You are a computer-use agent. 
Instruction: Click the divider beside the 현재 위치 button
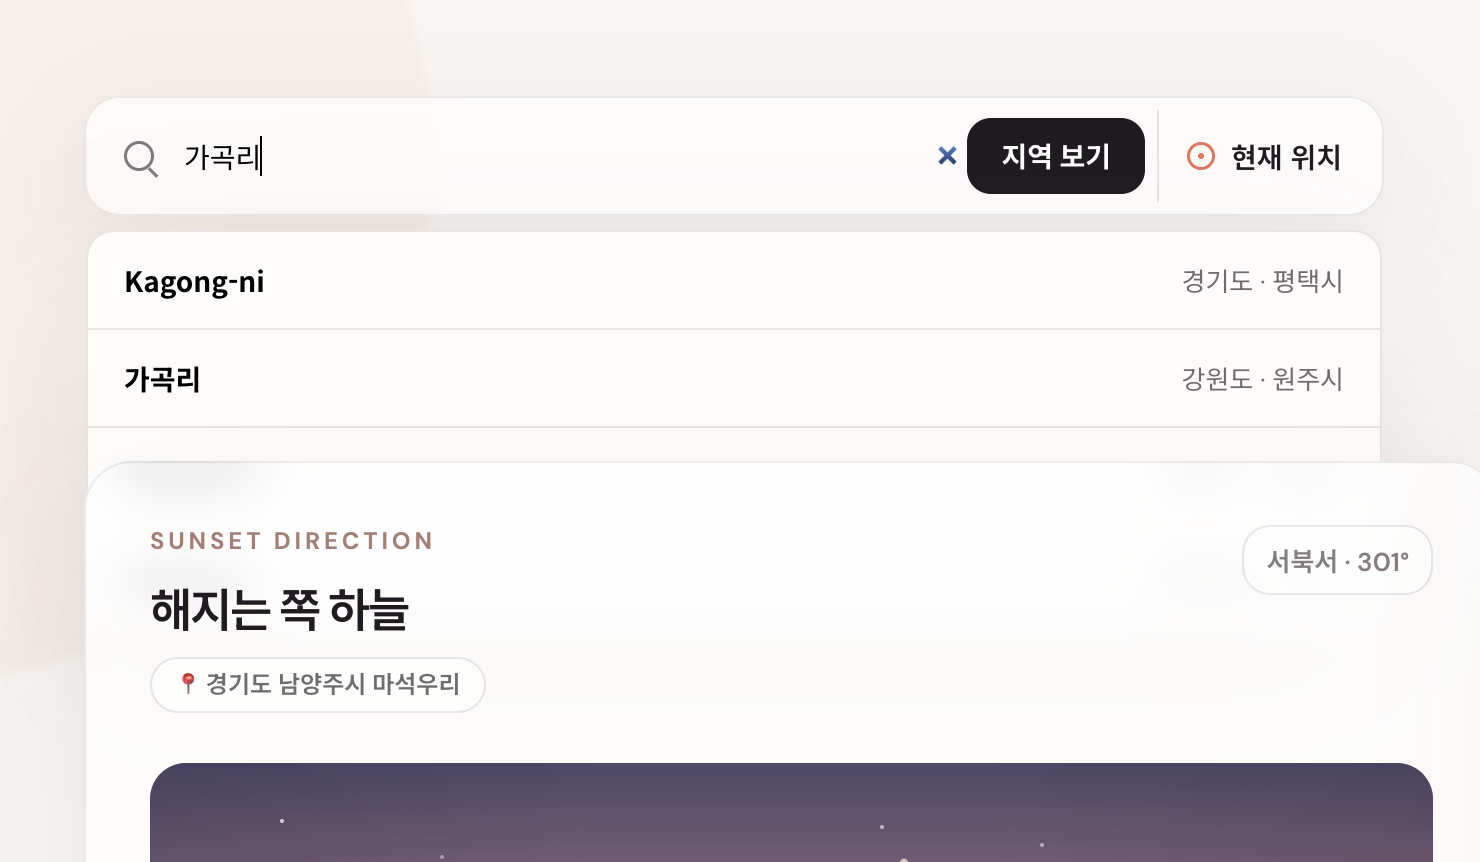(1158, 156)
